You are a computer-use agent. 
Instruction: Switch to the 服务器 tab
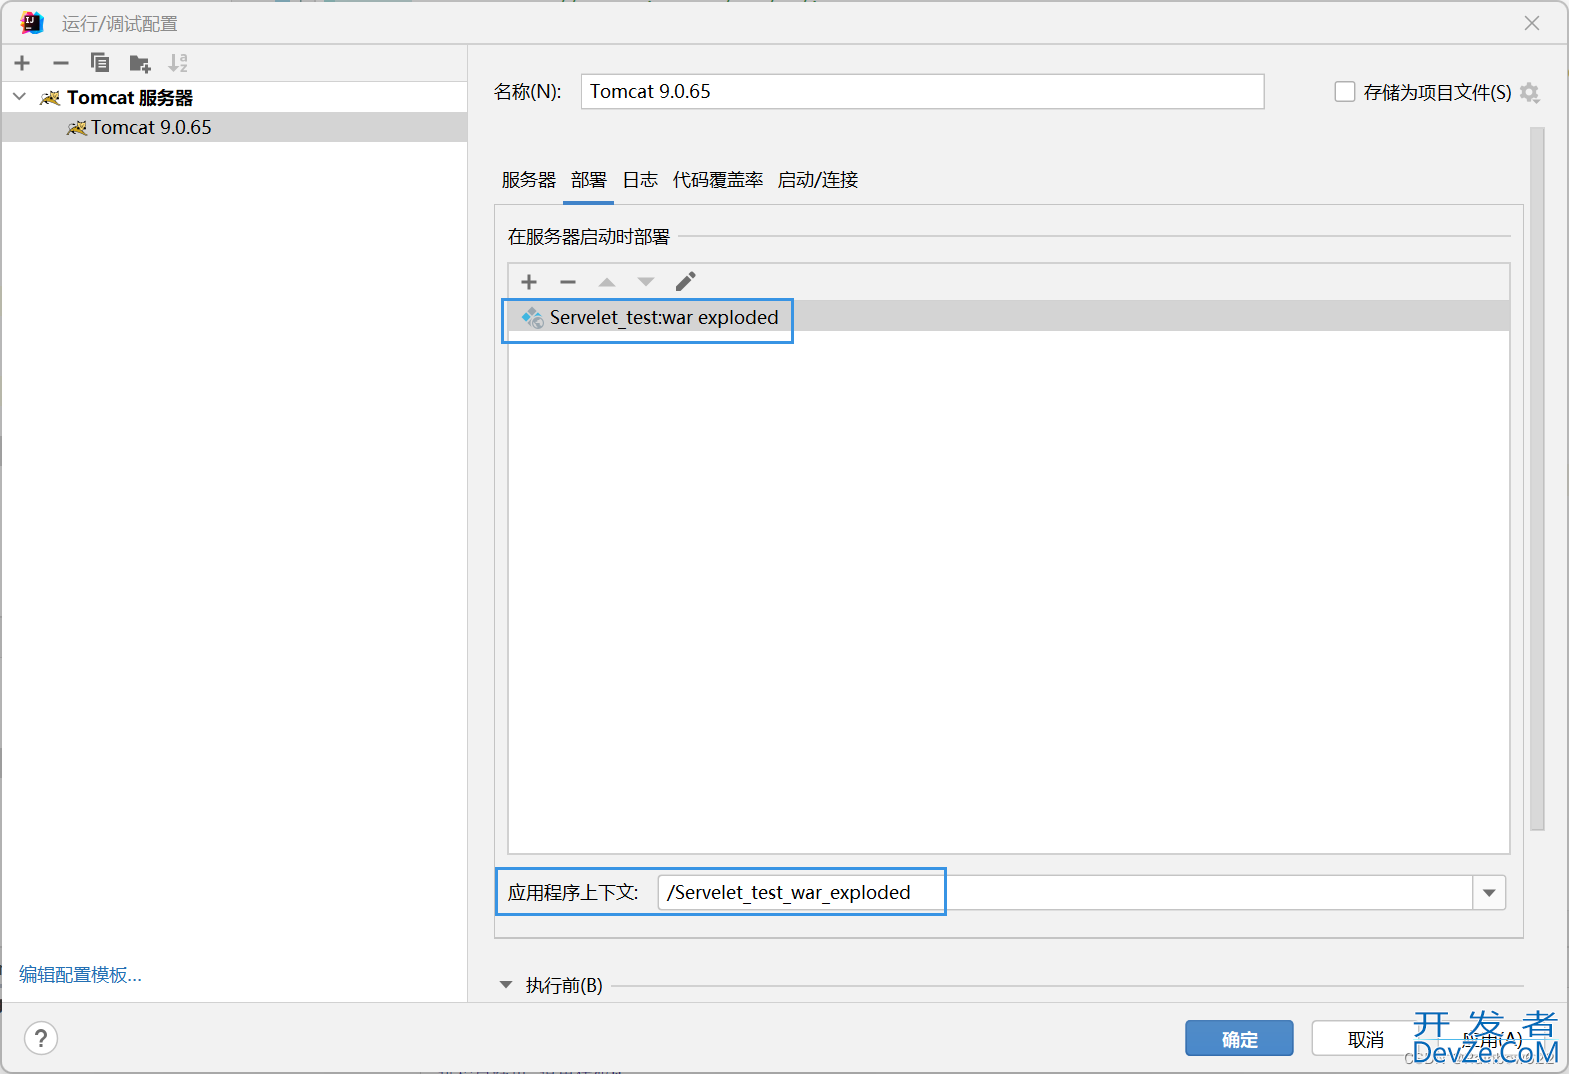[528, 180]
